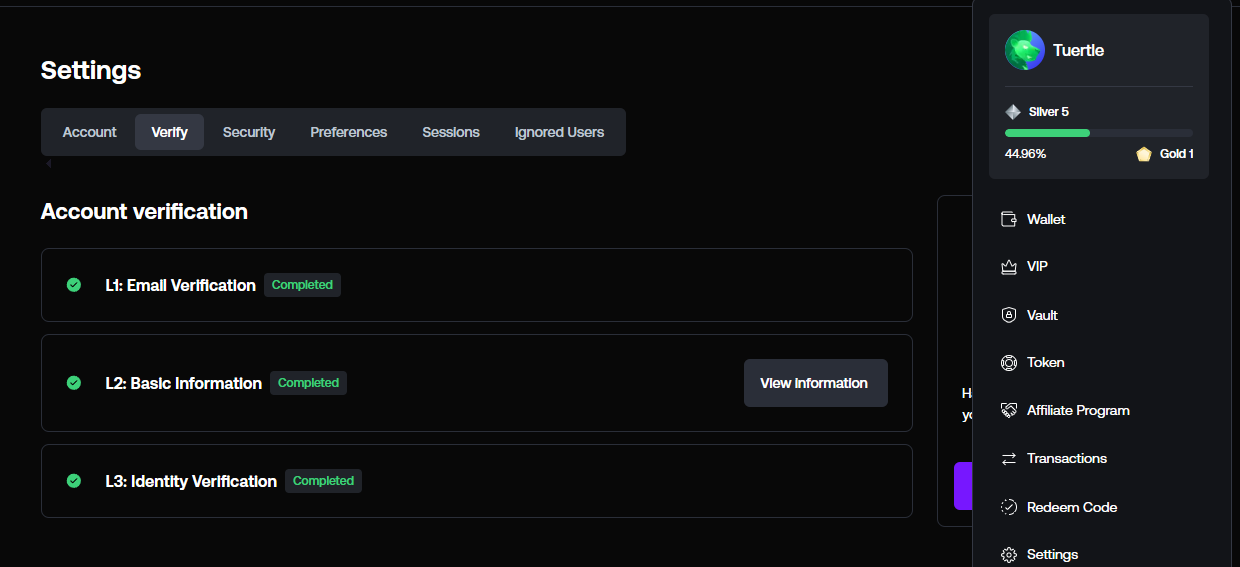
Task: Click the Silver 5 rank badge icon
Action: 1013,112
